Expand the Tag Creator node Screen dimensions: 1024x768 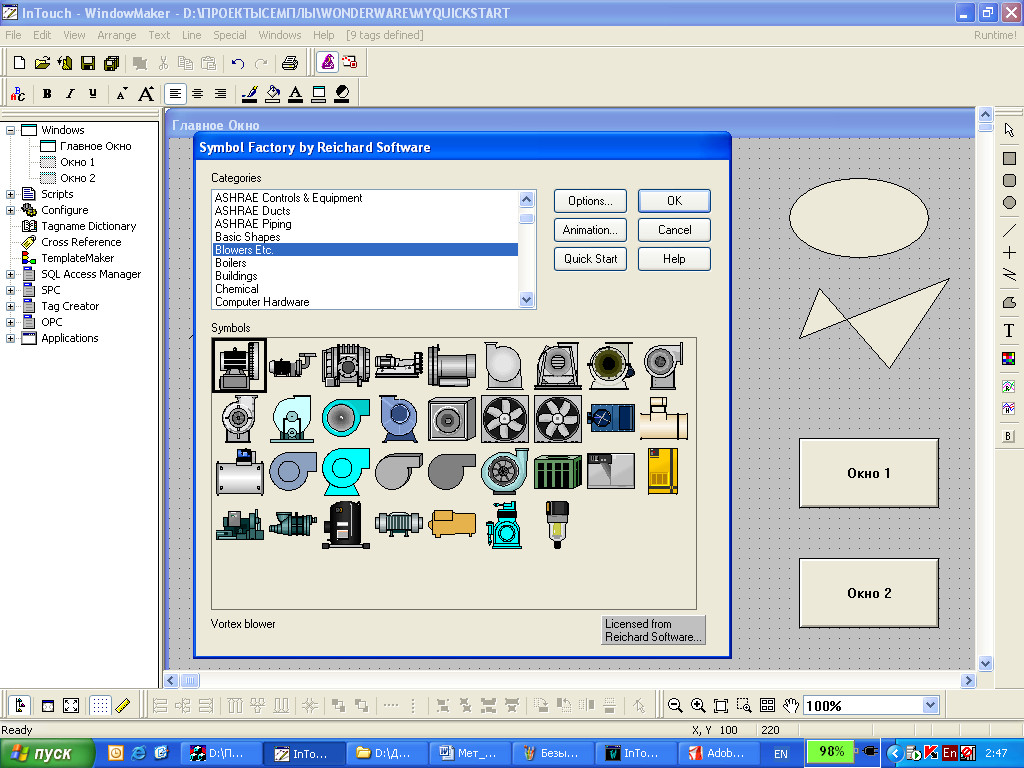pos(10,306)
